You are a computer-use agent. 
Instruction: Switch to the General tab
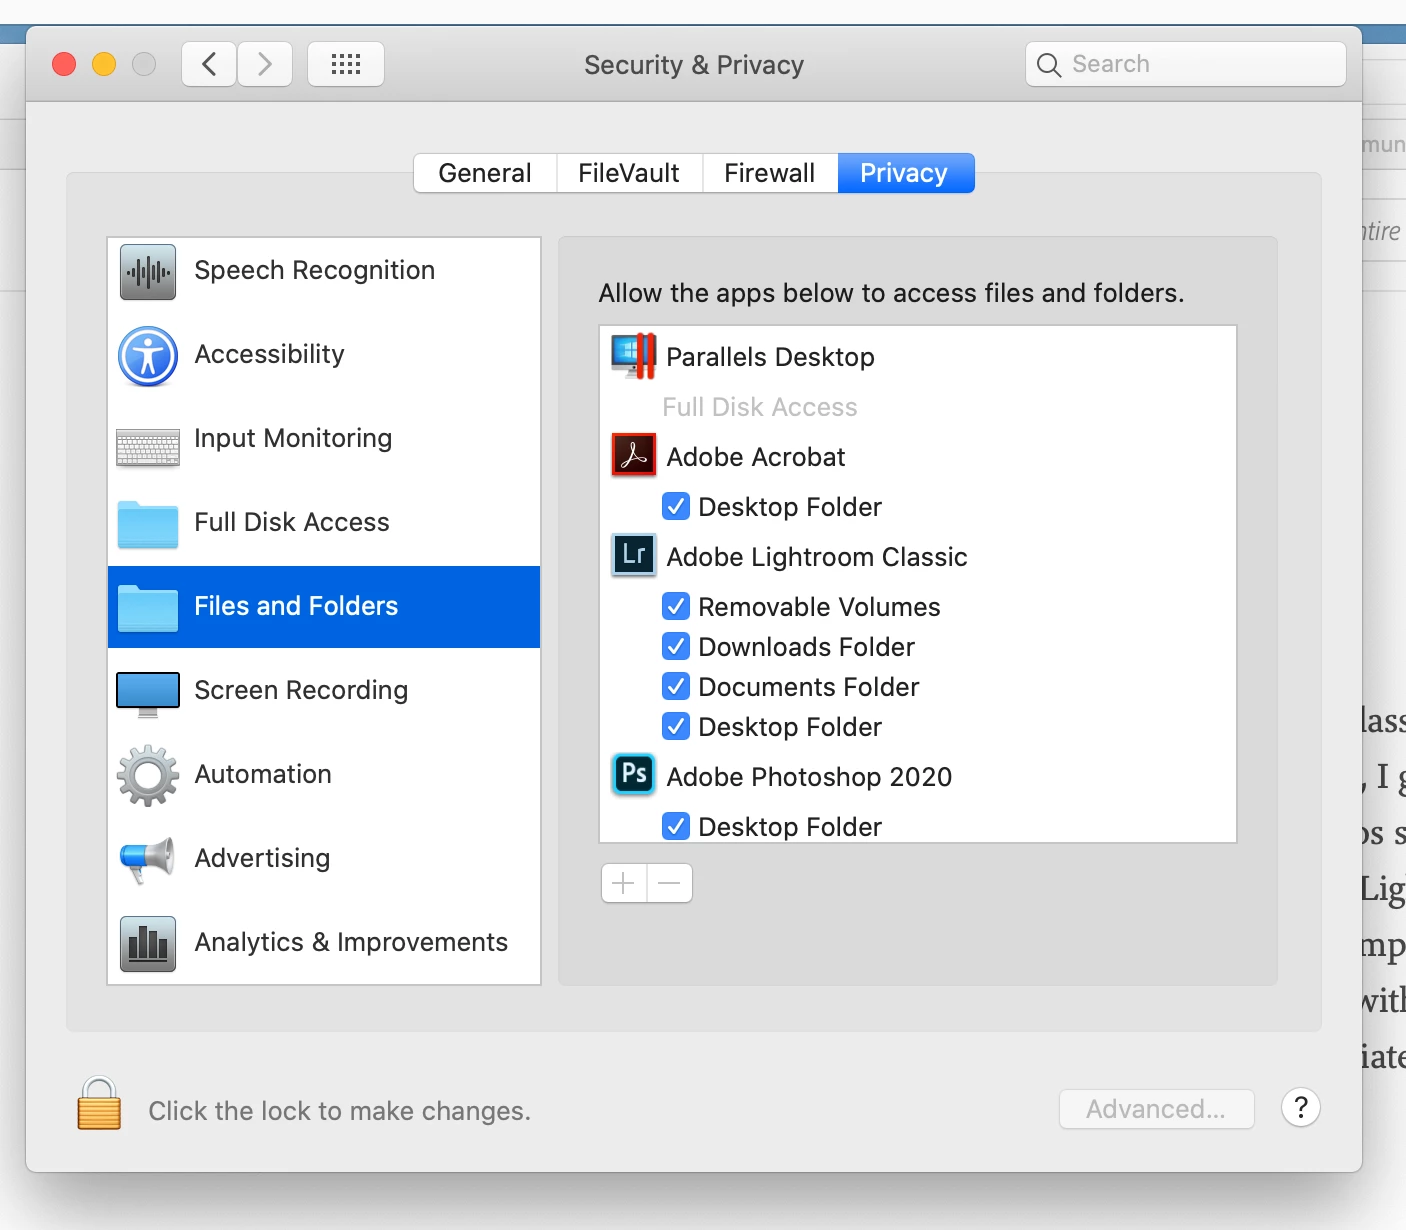pyautogui.click(x=485, y=173)
